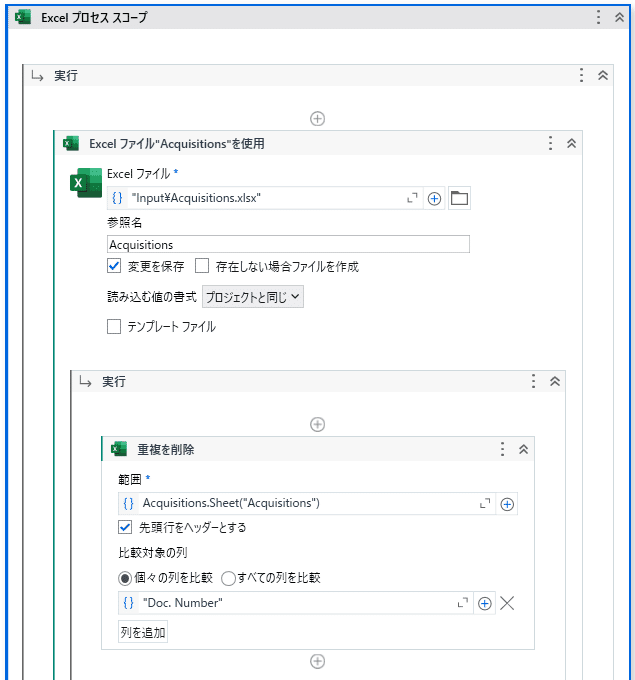Image resolution: width=635 pixels, height=680 pixels.
Task: Click plus icon beside Input¥Acquisitions.xlsx field
Action: point(434,199)
